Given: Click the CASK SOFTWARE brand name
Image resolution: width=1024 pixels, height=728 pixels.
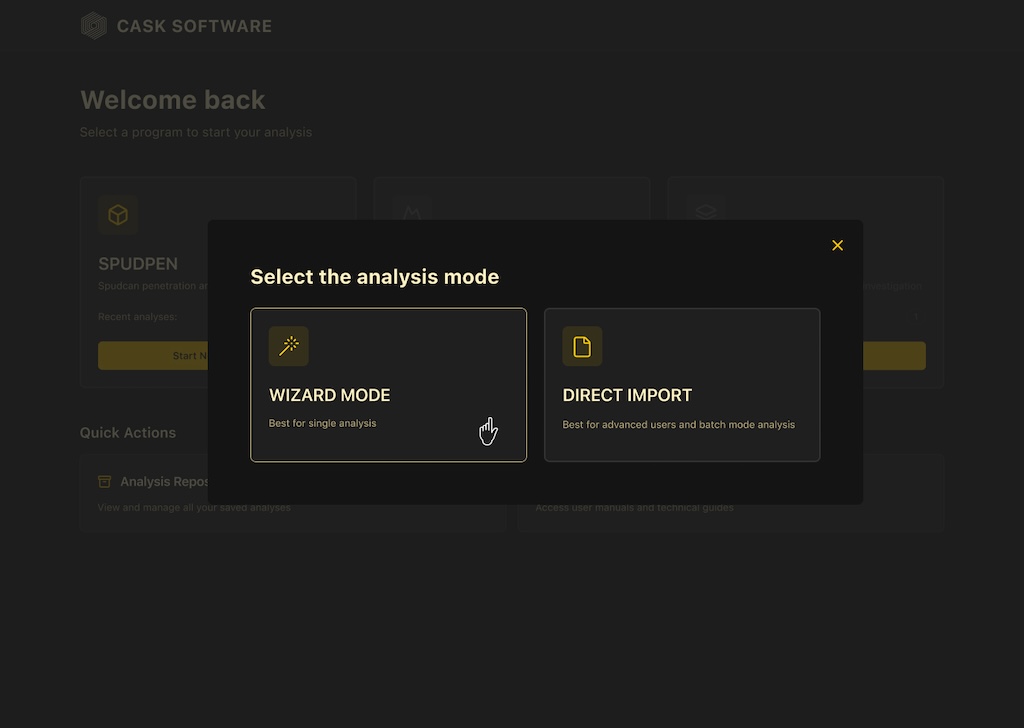Looking at the screenshot, I should click(x=194, y=26).
